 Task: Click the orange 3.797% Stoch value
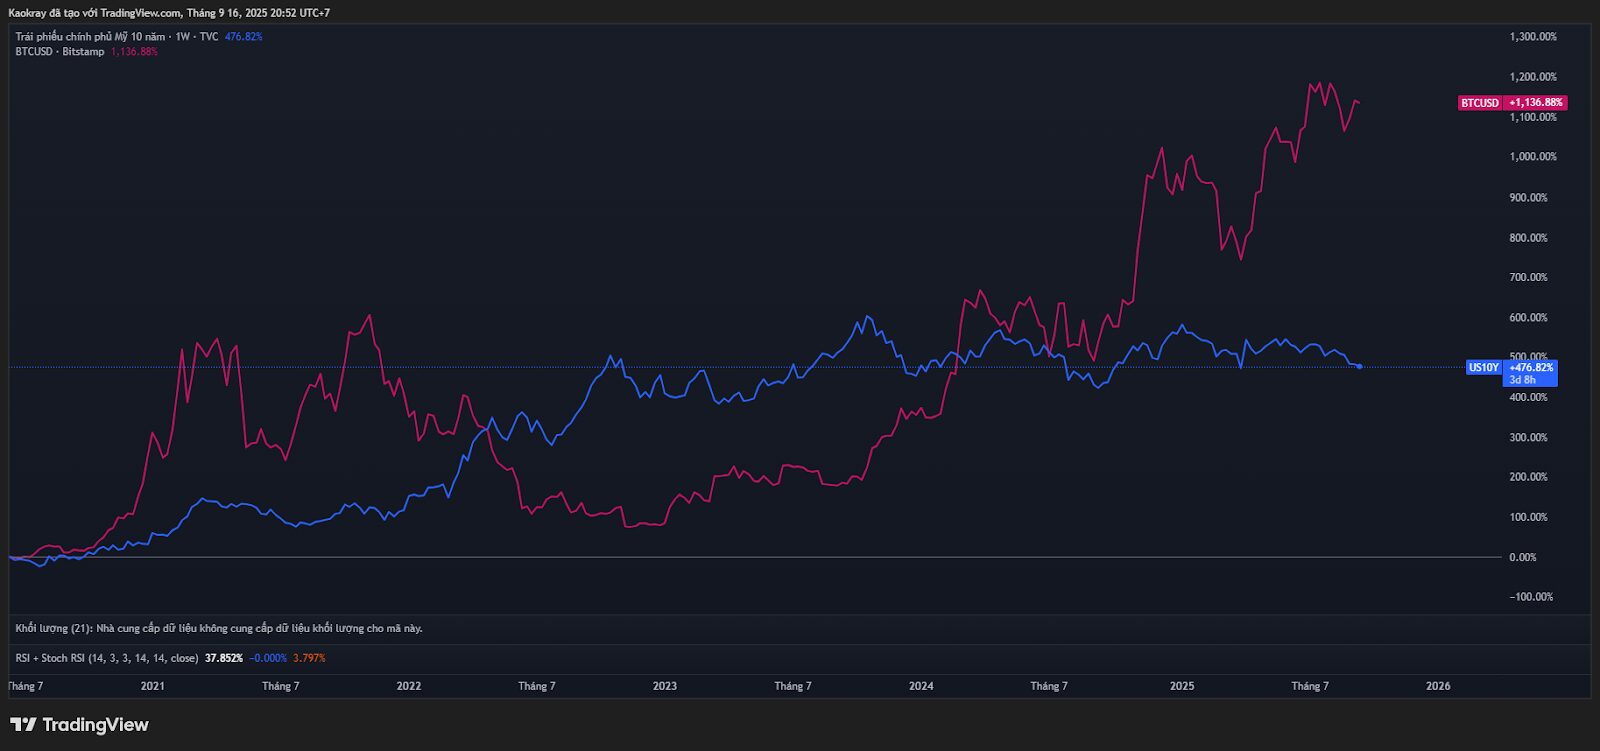[x=309, y=658]
